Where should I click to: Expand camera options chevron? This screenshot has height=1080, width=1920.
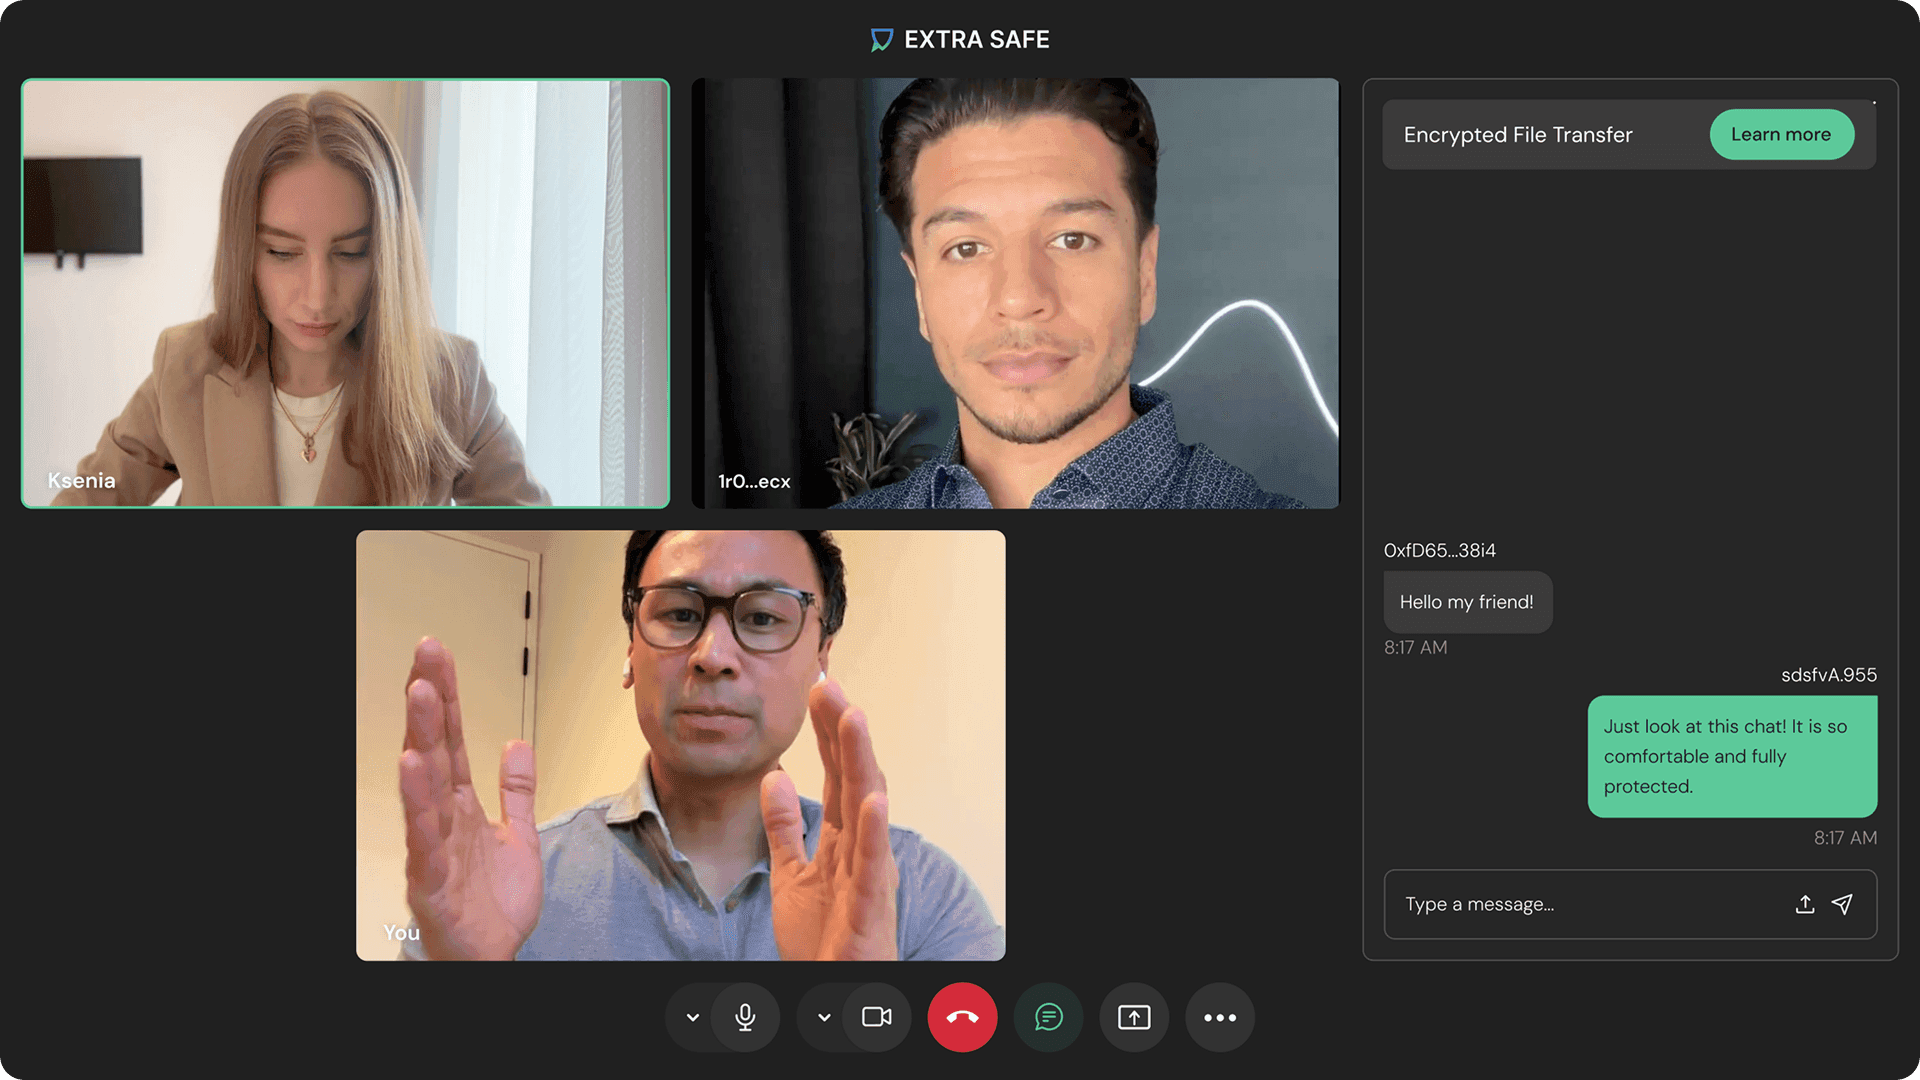[x=824, y=1017]
